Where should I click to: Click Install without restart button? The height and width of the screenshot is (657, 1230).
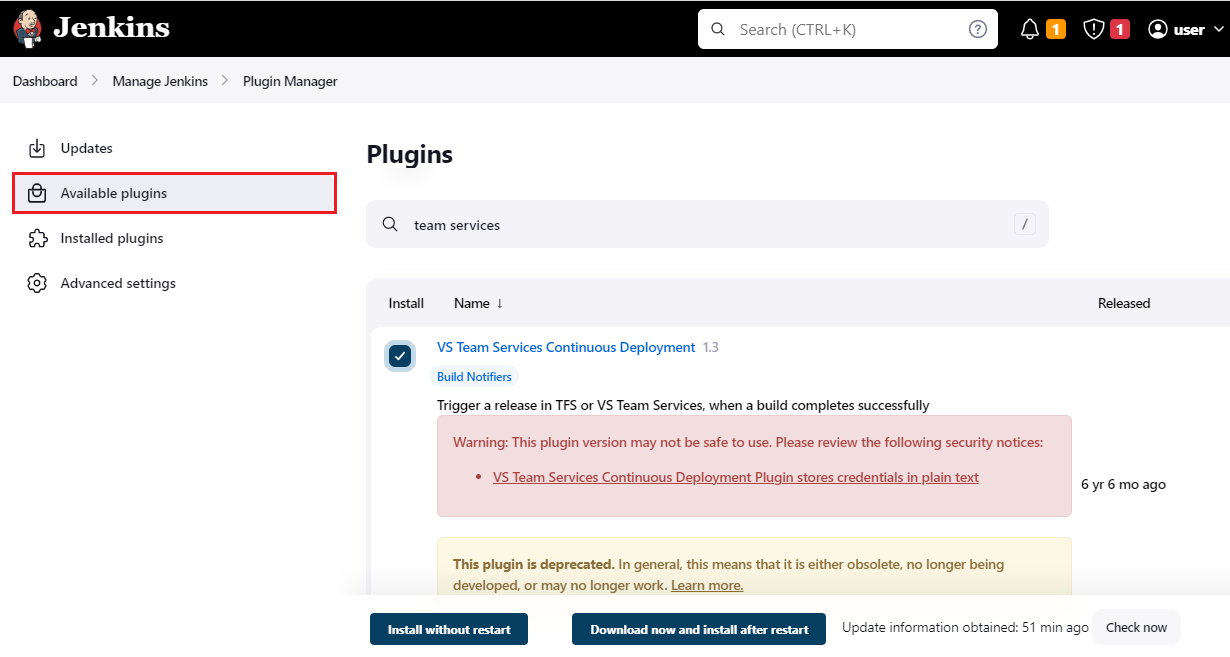pos(449,629)
